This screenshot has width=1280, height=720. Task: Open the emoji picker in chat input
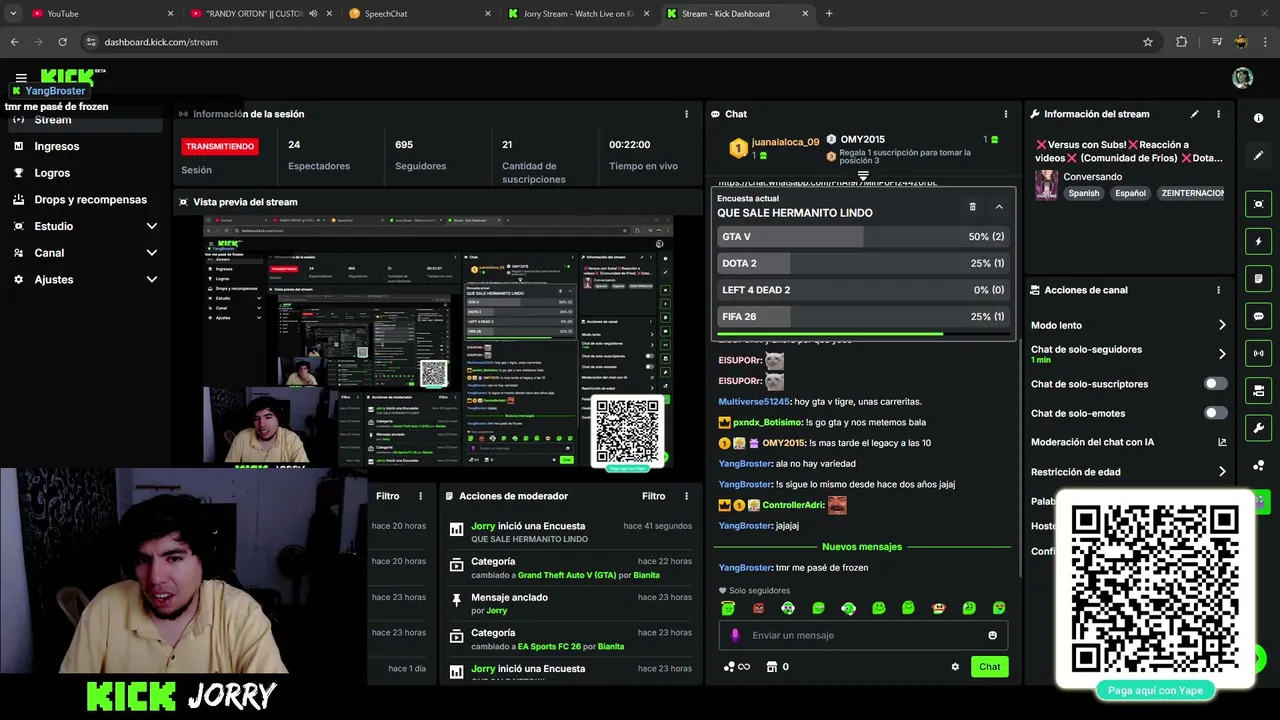[x=992, y=635]
